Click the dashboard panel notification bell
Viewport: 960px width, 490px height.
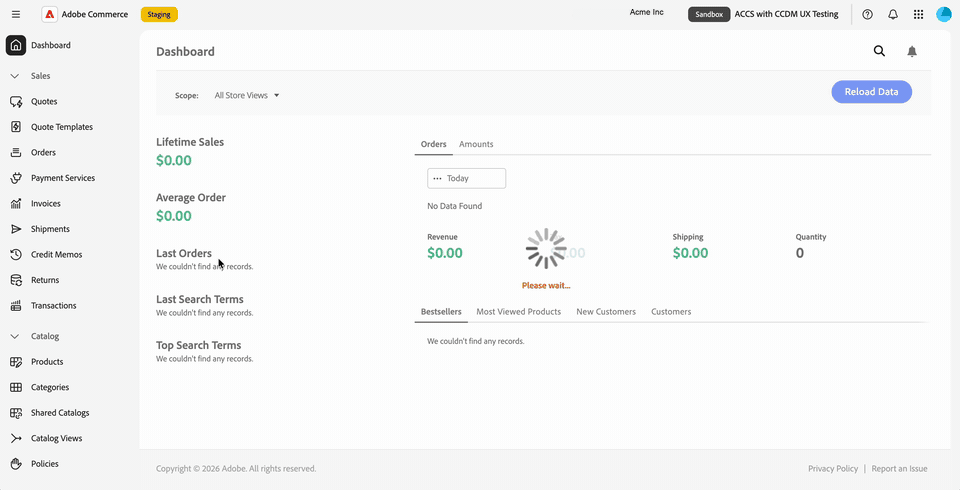coord(912,51)
